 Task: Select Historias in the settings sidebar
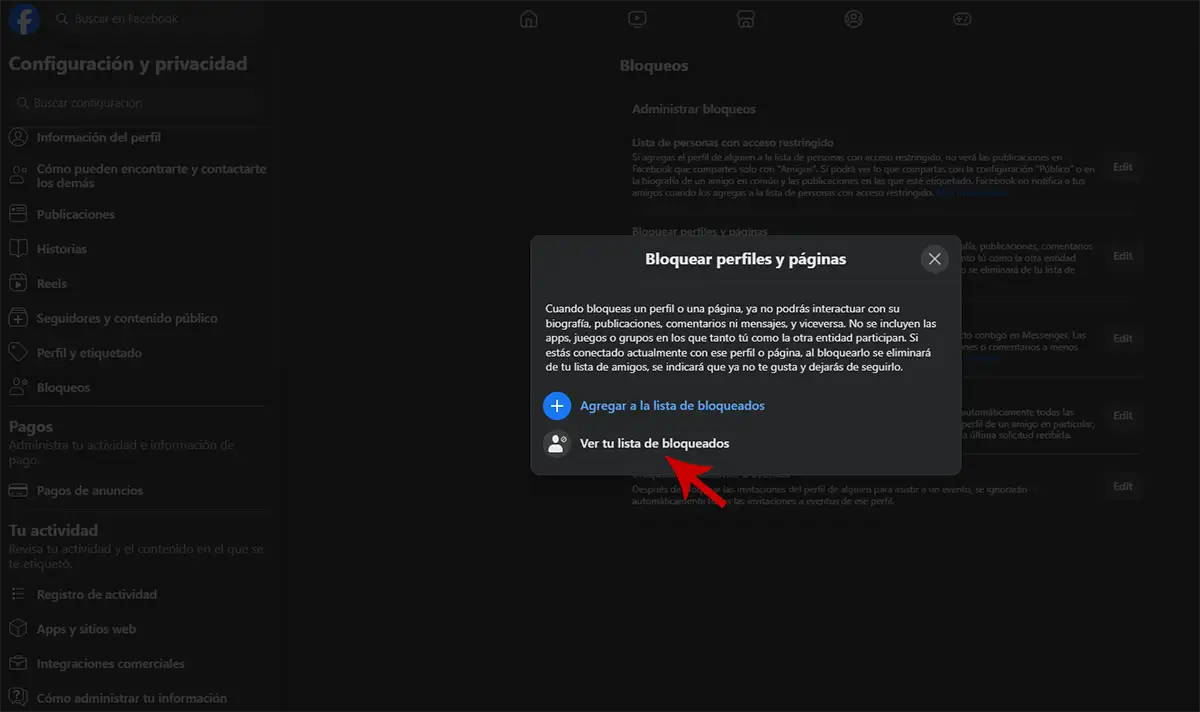[62, 249]
